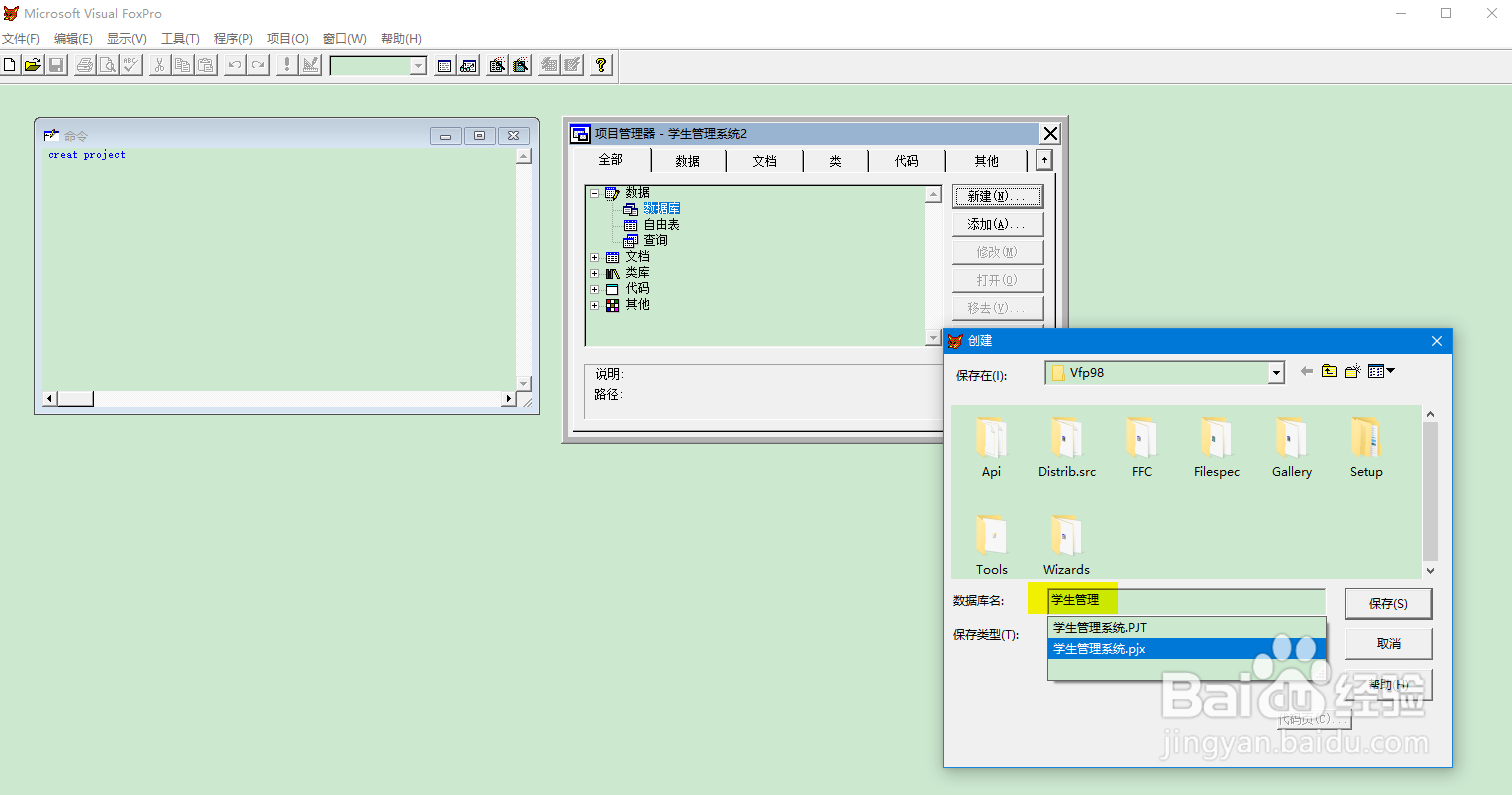Click the Modify Form toolbar icon
Screen dimensions: 1512x795
(x=310, y=65)
